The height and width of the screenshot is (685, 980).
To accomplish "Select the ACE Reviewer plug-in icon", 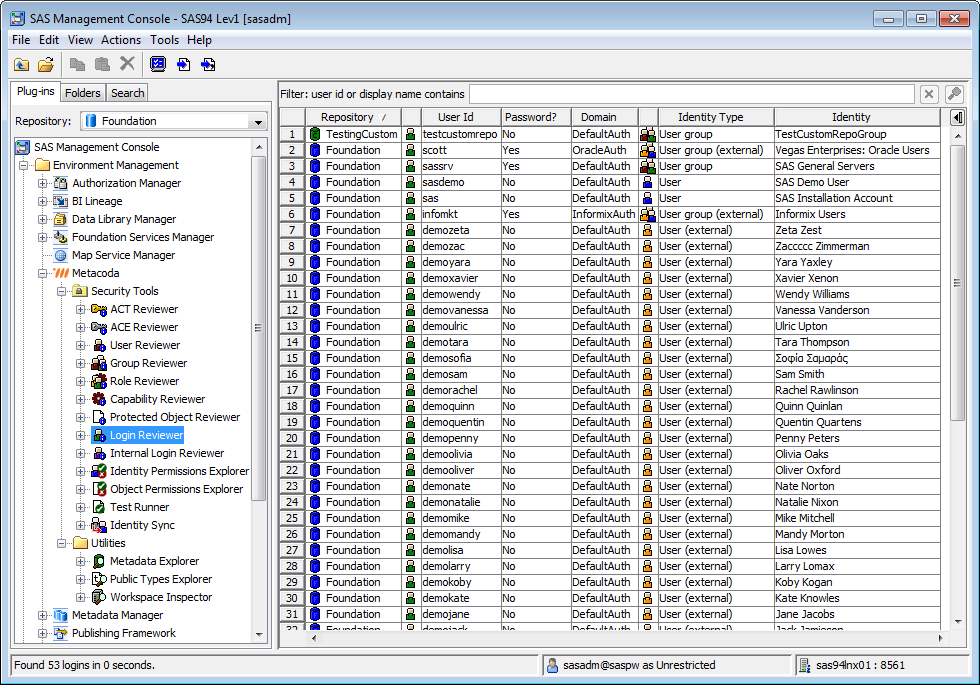I will (x=99, y=328).
